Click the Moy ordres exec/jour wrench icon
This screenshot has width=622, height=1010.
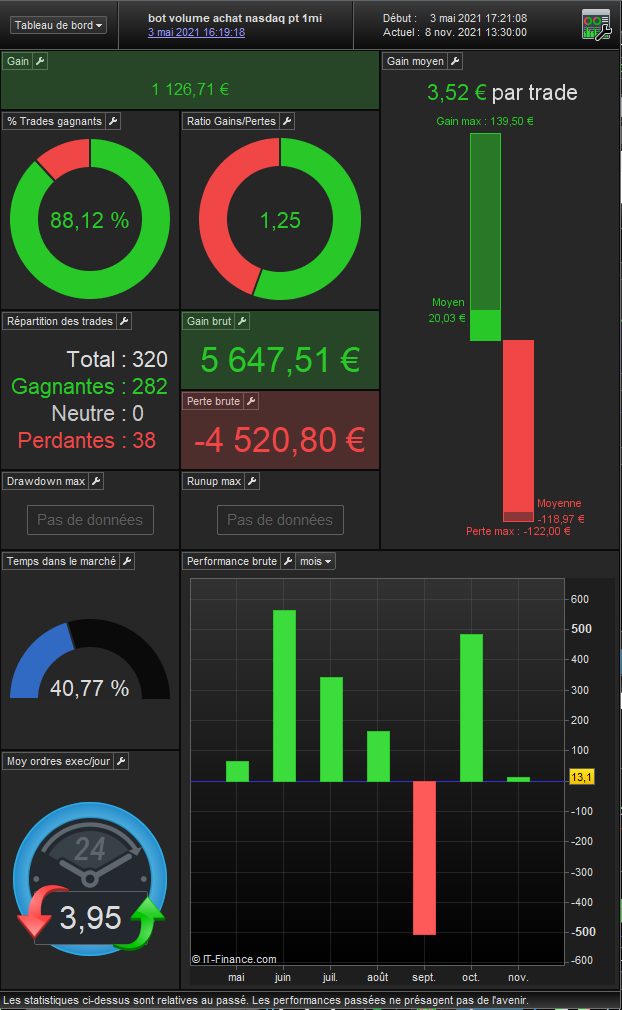121,761
